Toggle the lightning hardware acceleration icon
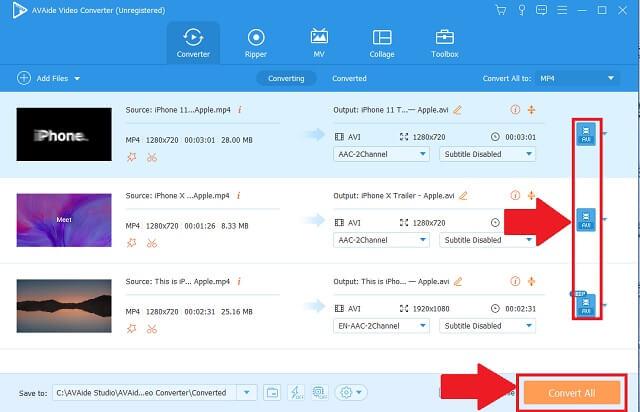The height and width of the screenshot is (412, 640). pyautogui.click(x=296, y=393)
